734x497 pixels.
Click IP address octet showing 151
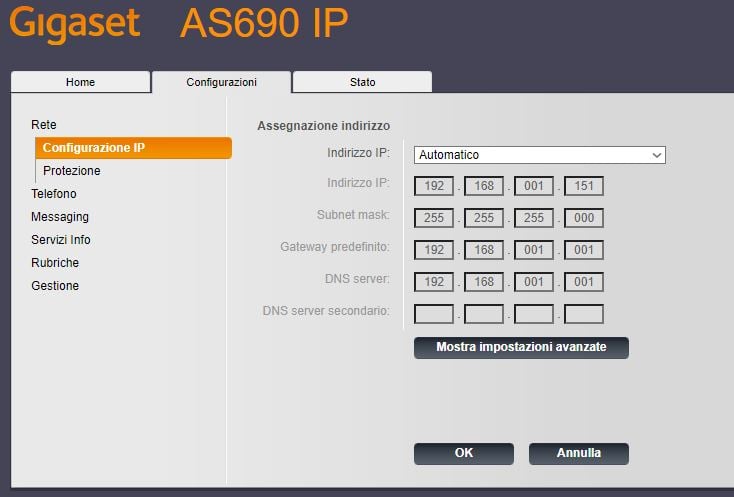tap(584, 186)
